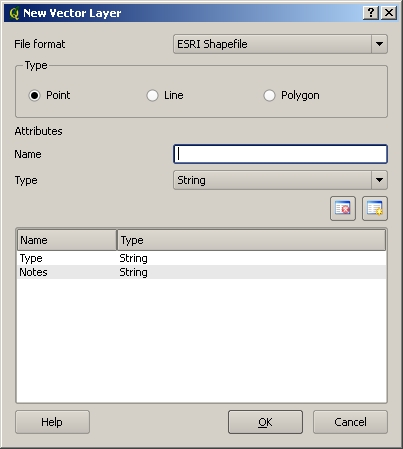Select the Point geometry type
The image size is (403, 449).
pos(34,96)
